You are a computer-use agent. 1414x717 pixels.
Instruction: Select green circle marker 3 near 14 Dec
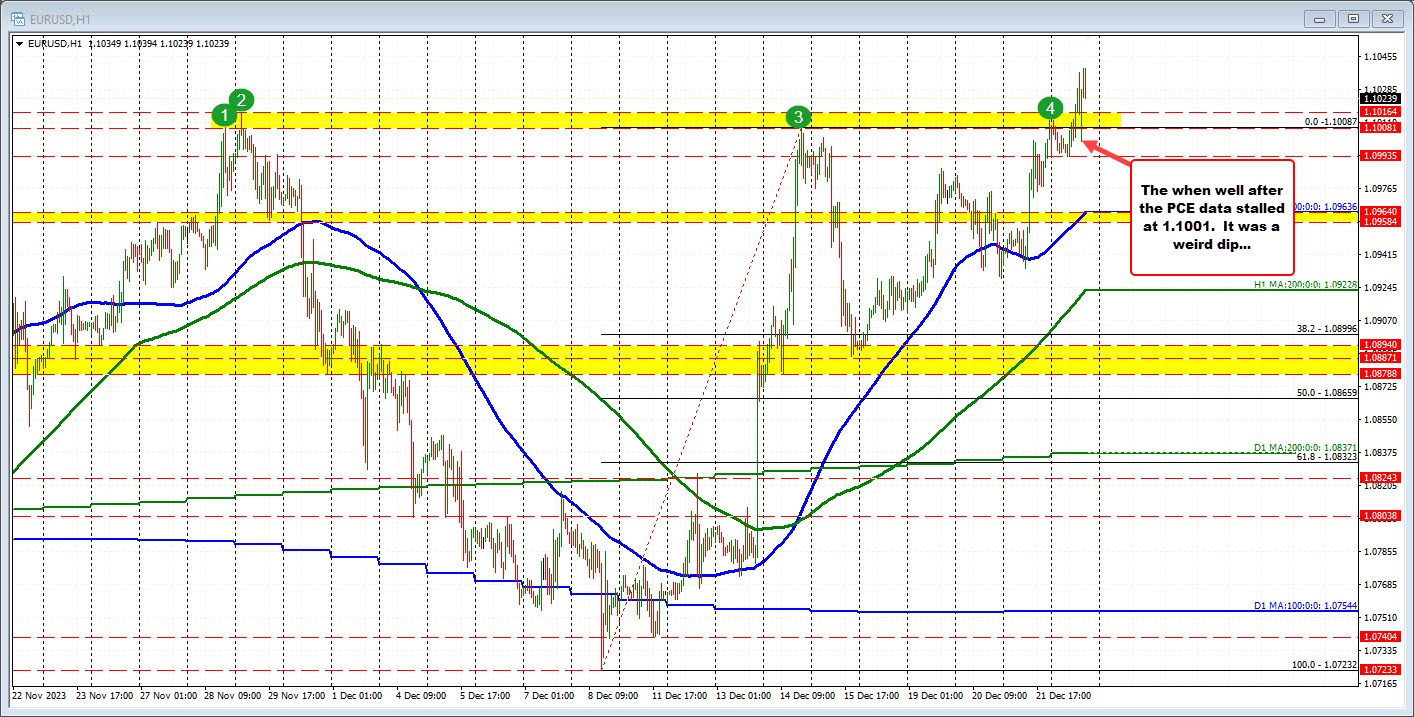tap(798, 117)
